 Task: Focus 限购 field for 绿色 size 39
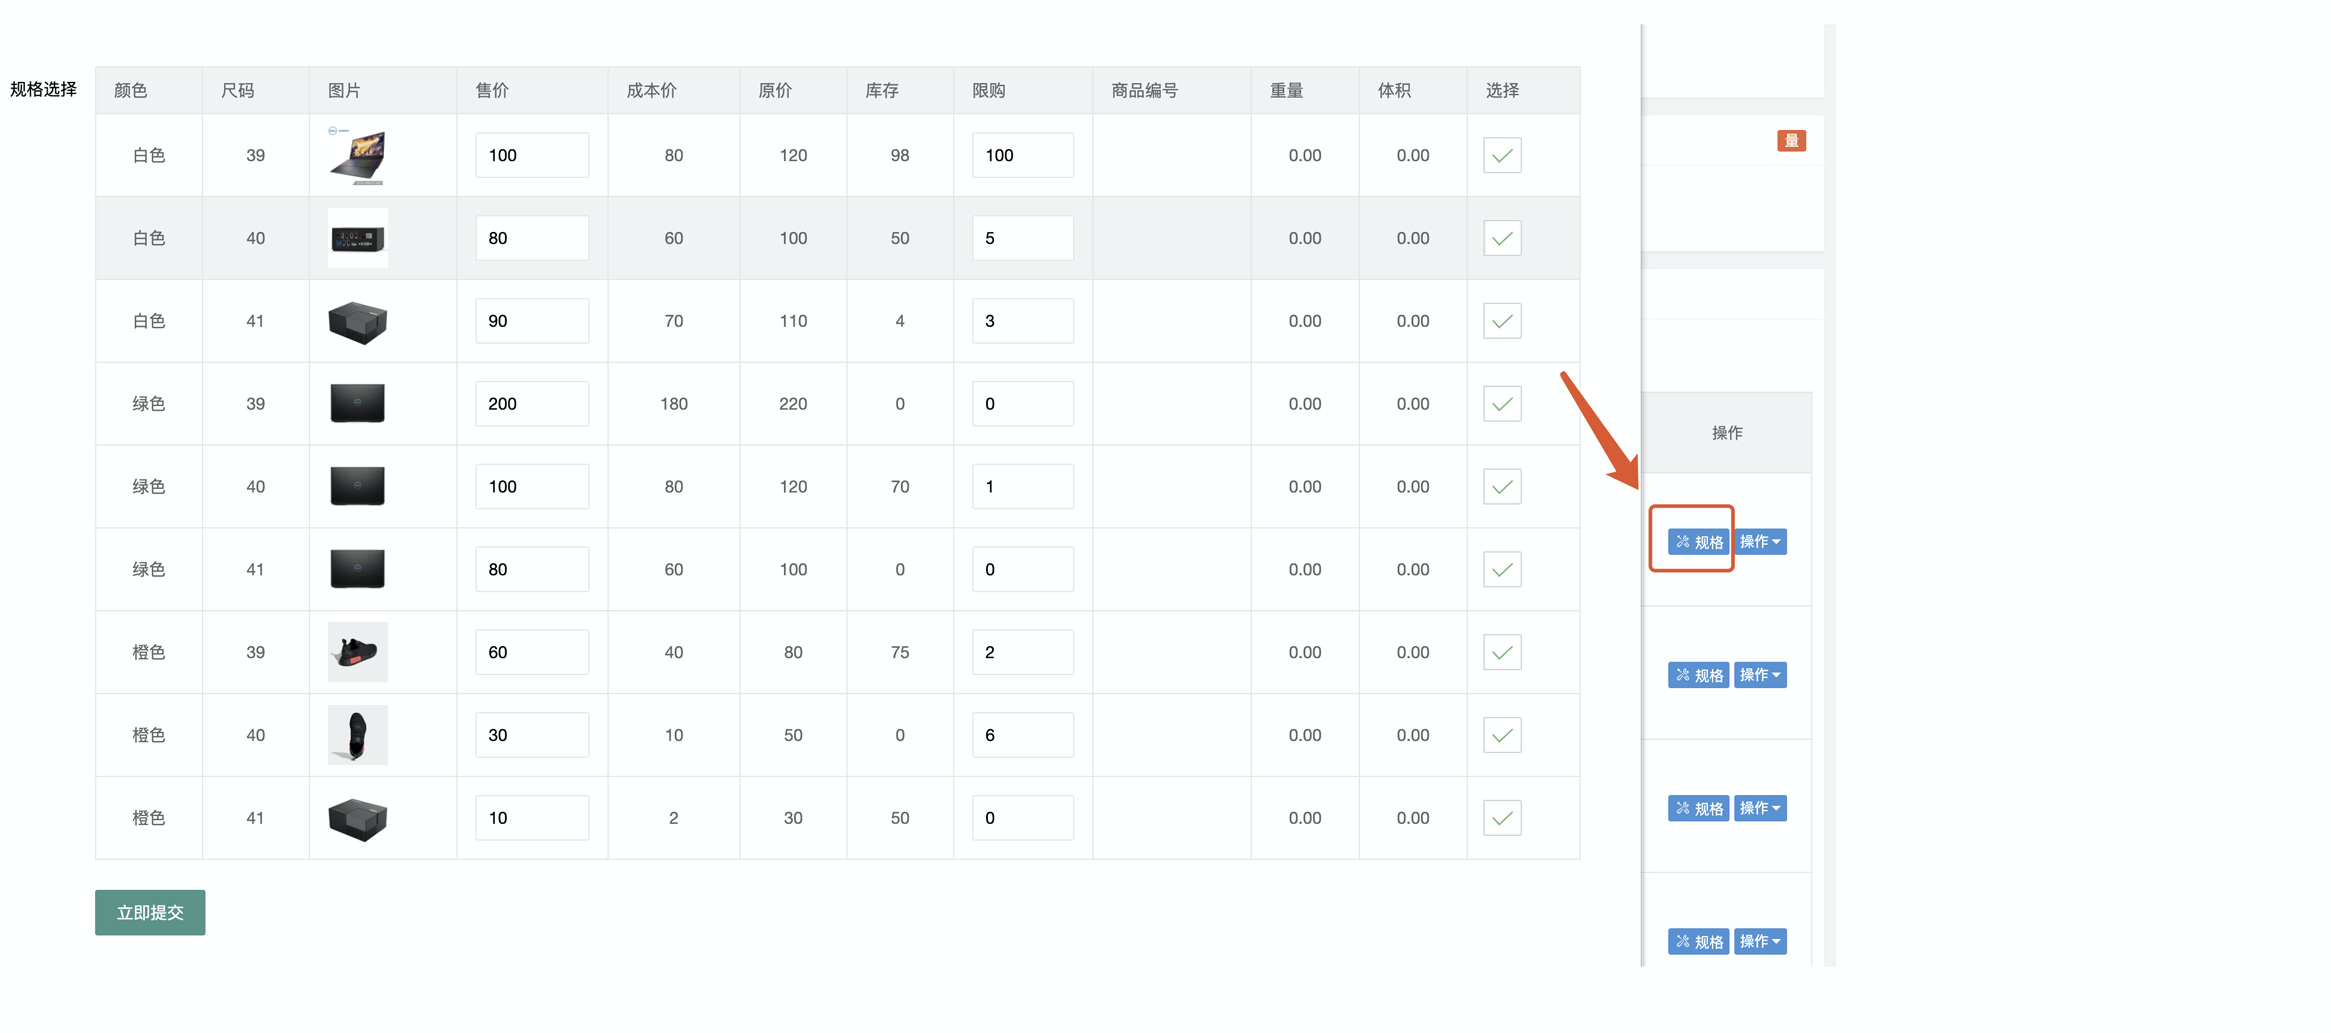click(1022, 404)
